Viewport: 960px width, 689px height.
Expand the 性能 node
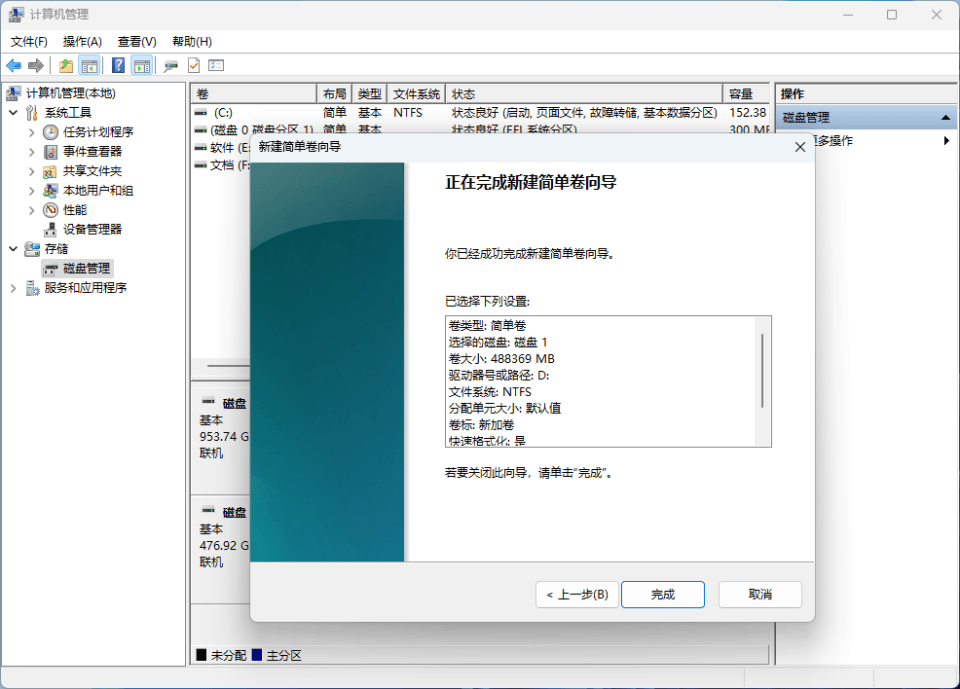point(32,210)
